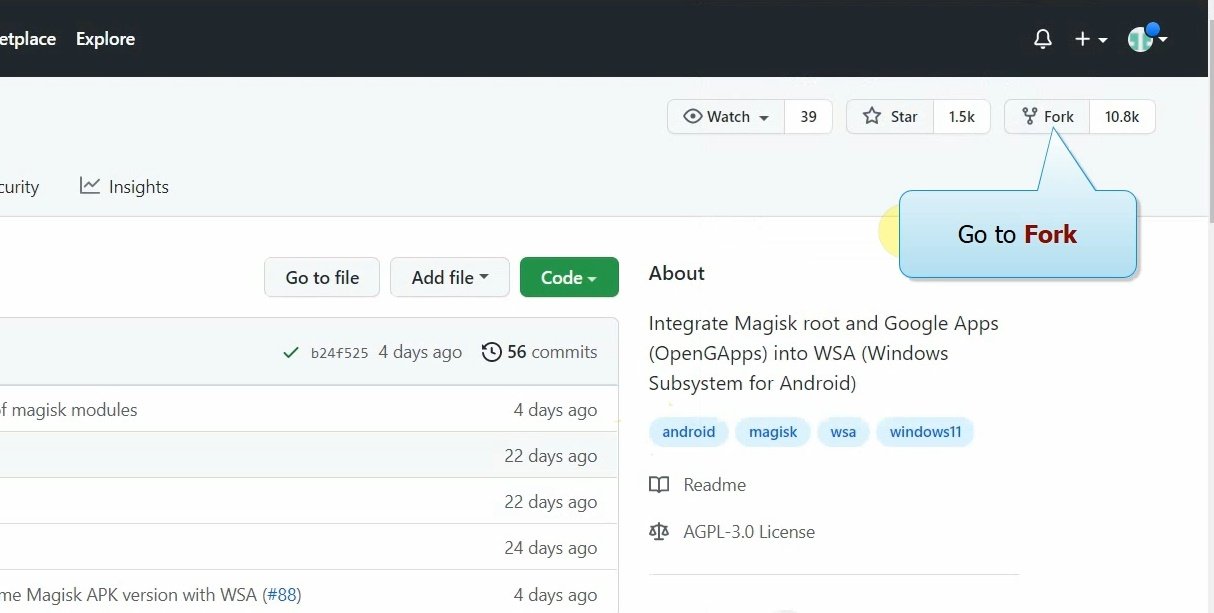Star the repository
1214x613 pixels.
(890, 117)
